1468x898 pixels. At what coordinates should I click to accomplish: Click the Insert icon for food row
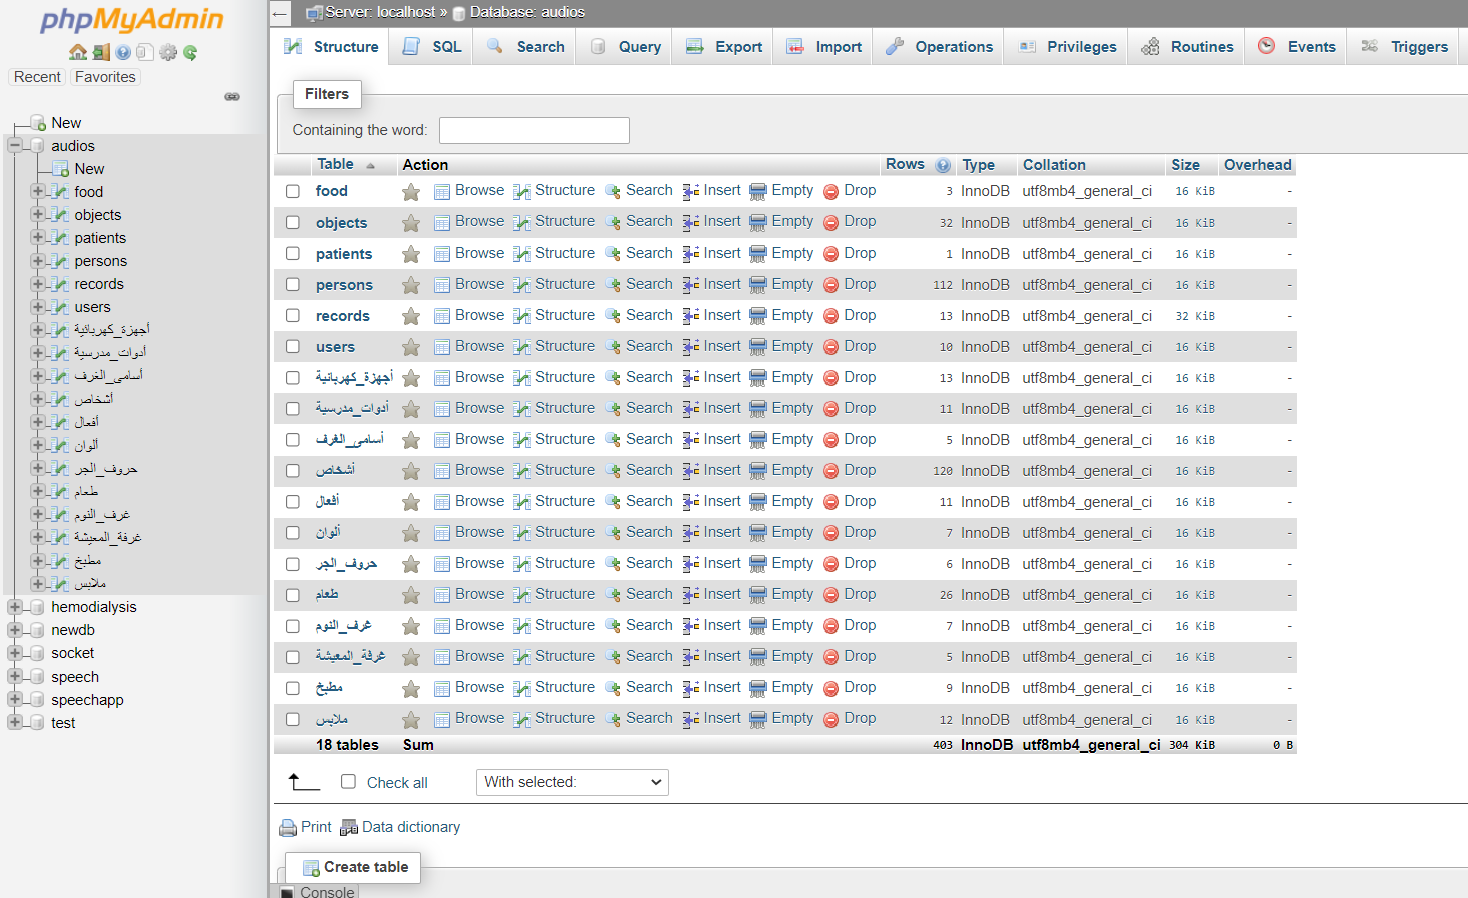pyautogui.click(x=691, y=192)
